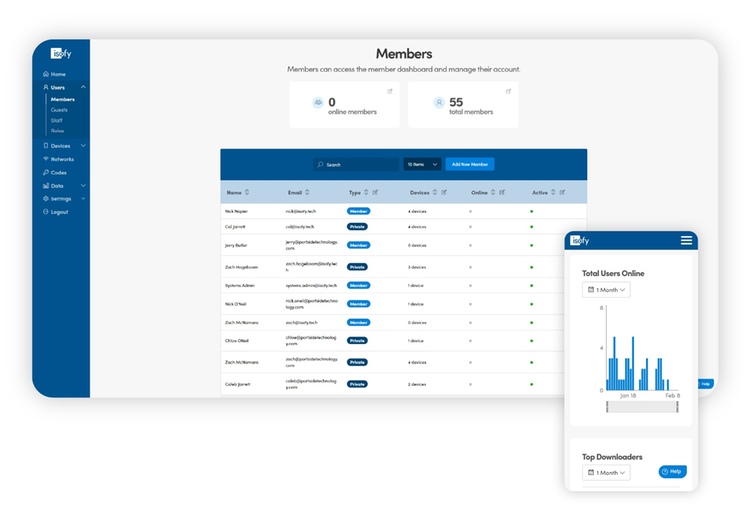Click edit icon beside Active header
This screenshot has height=531, width=750.
pyautogui.click(x=562, y=192)
